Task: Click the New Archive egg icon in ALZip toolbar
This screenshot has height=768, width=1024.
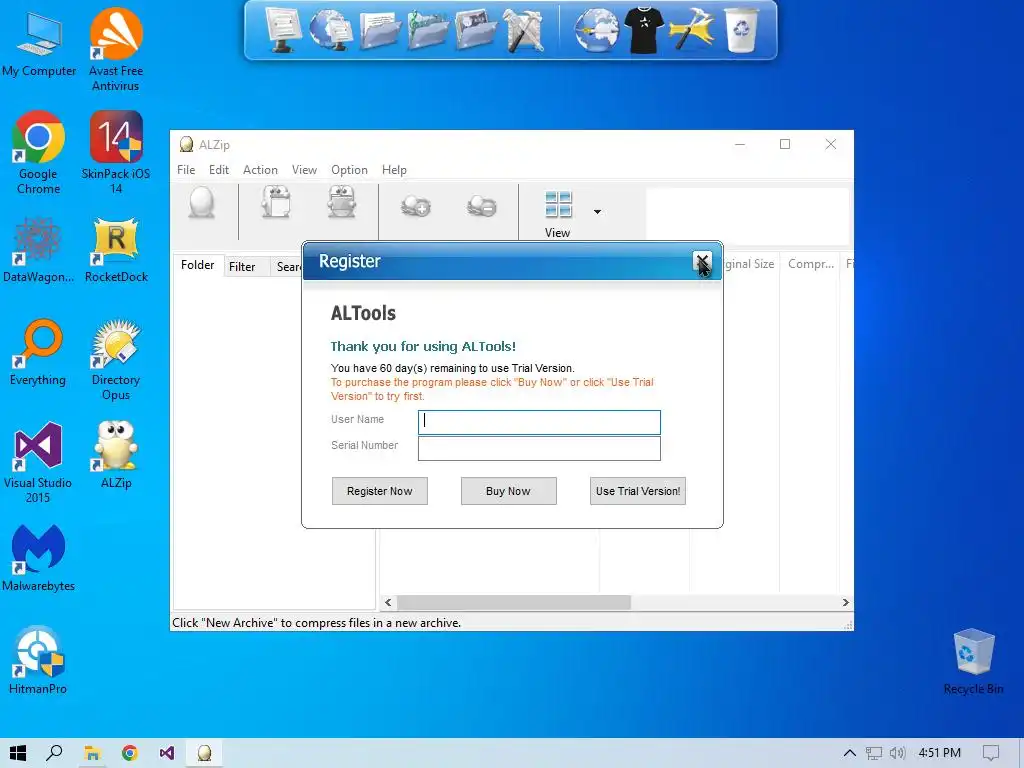Action: pos(202,203)
